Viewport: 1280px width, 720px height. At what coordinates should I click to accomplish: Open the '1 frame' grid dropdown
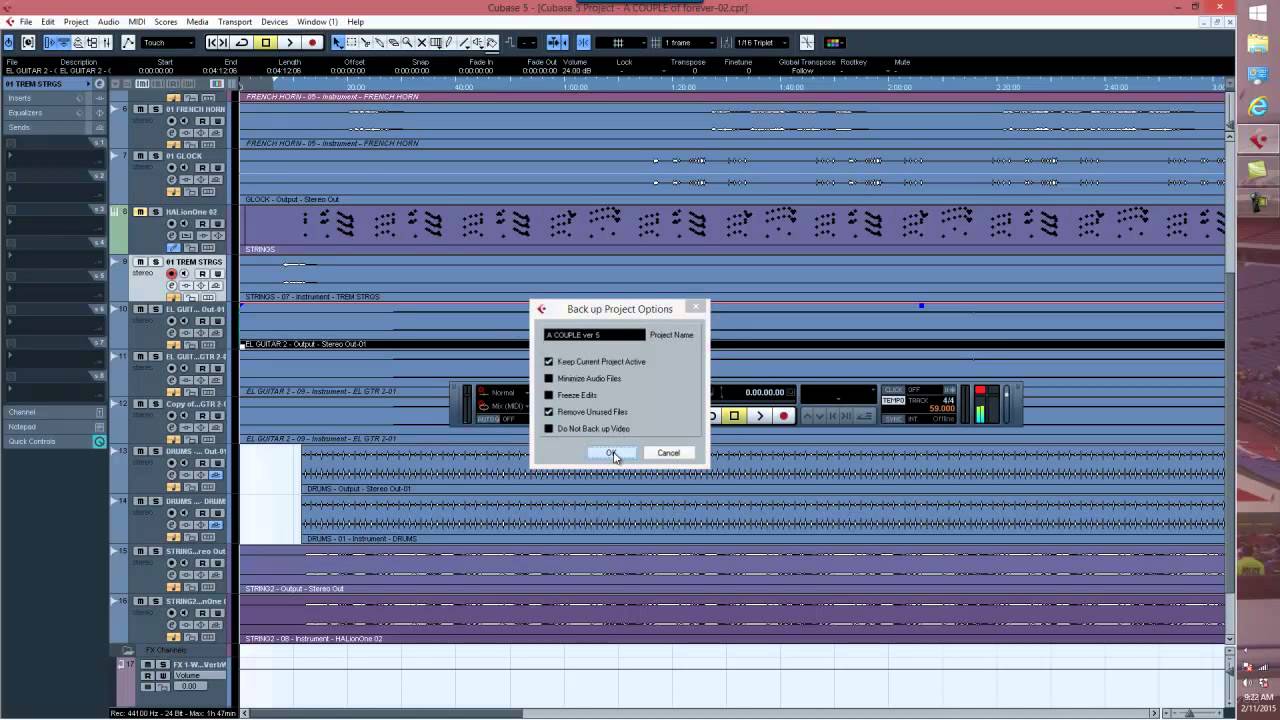pos(689,42)
